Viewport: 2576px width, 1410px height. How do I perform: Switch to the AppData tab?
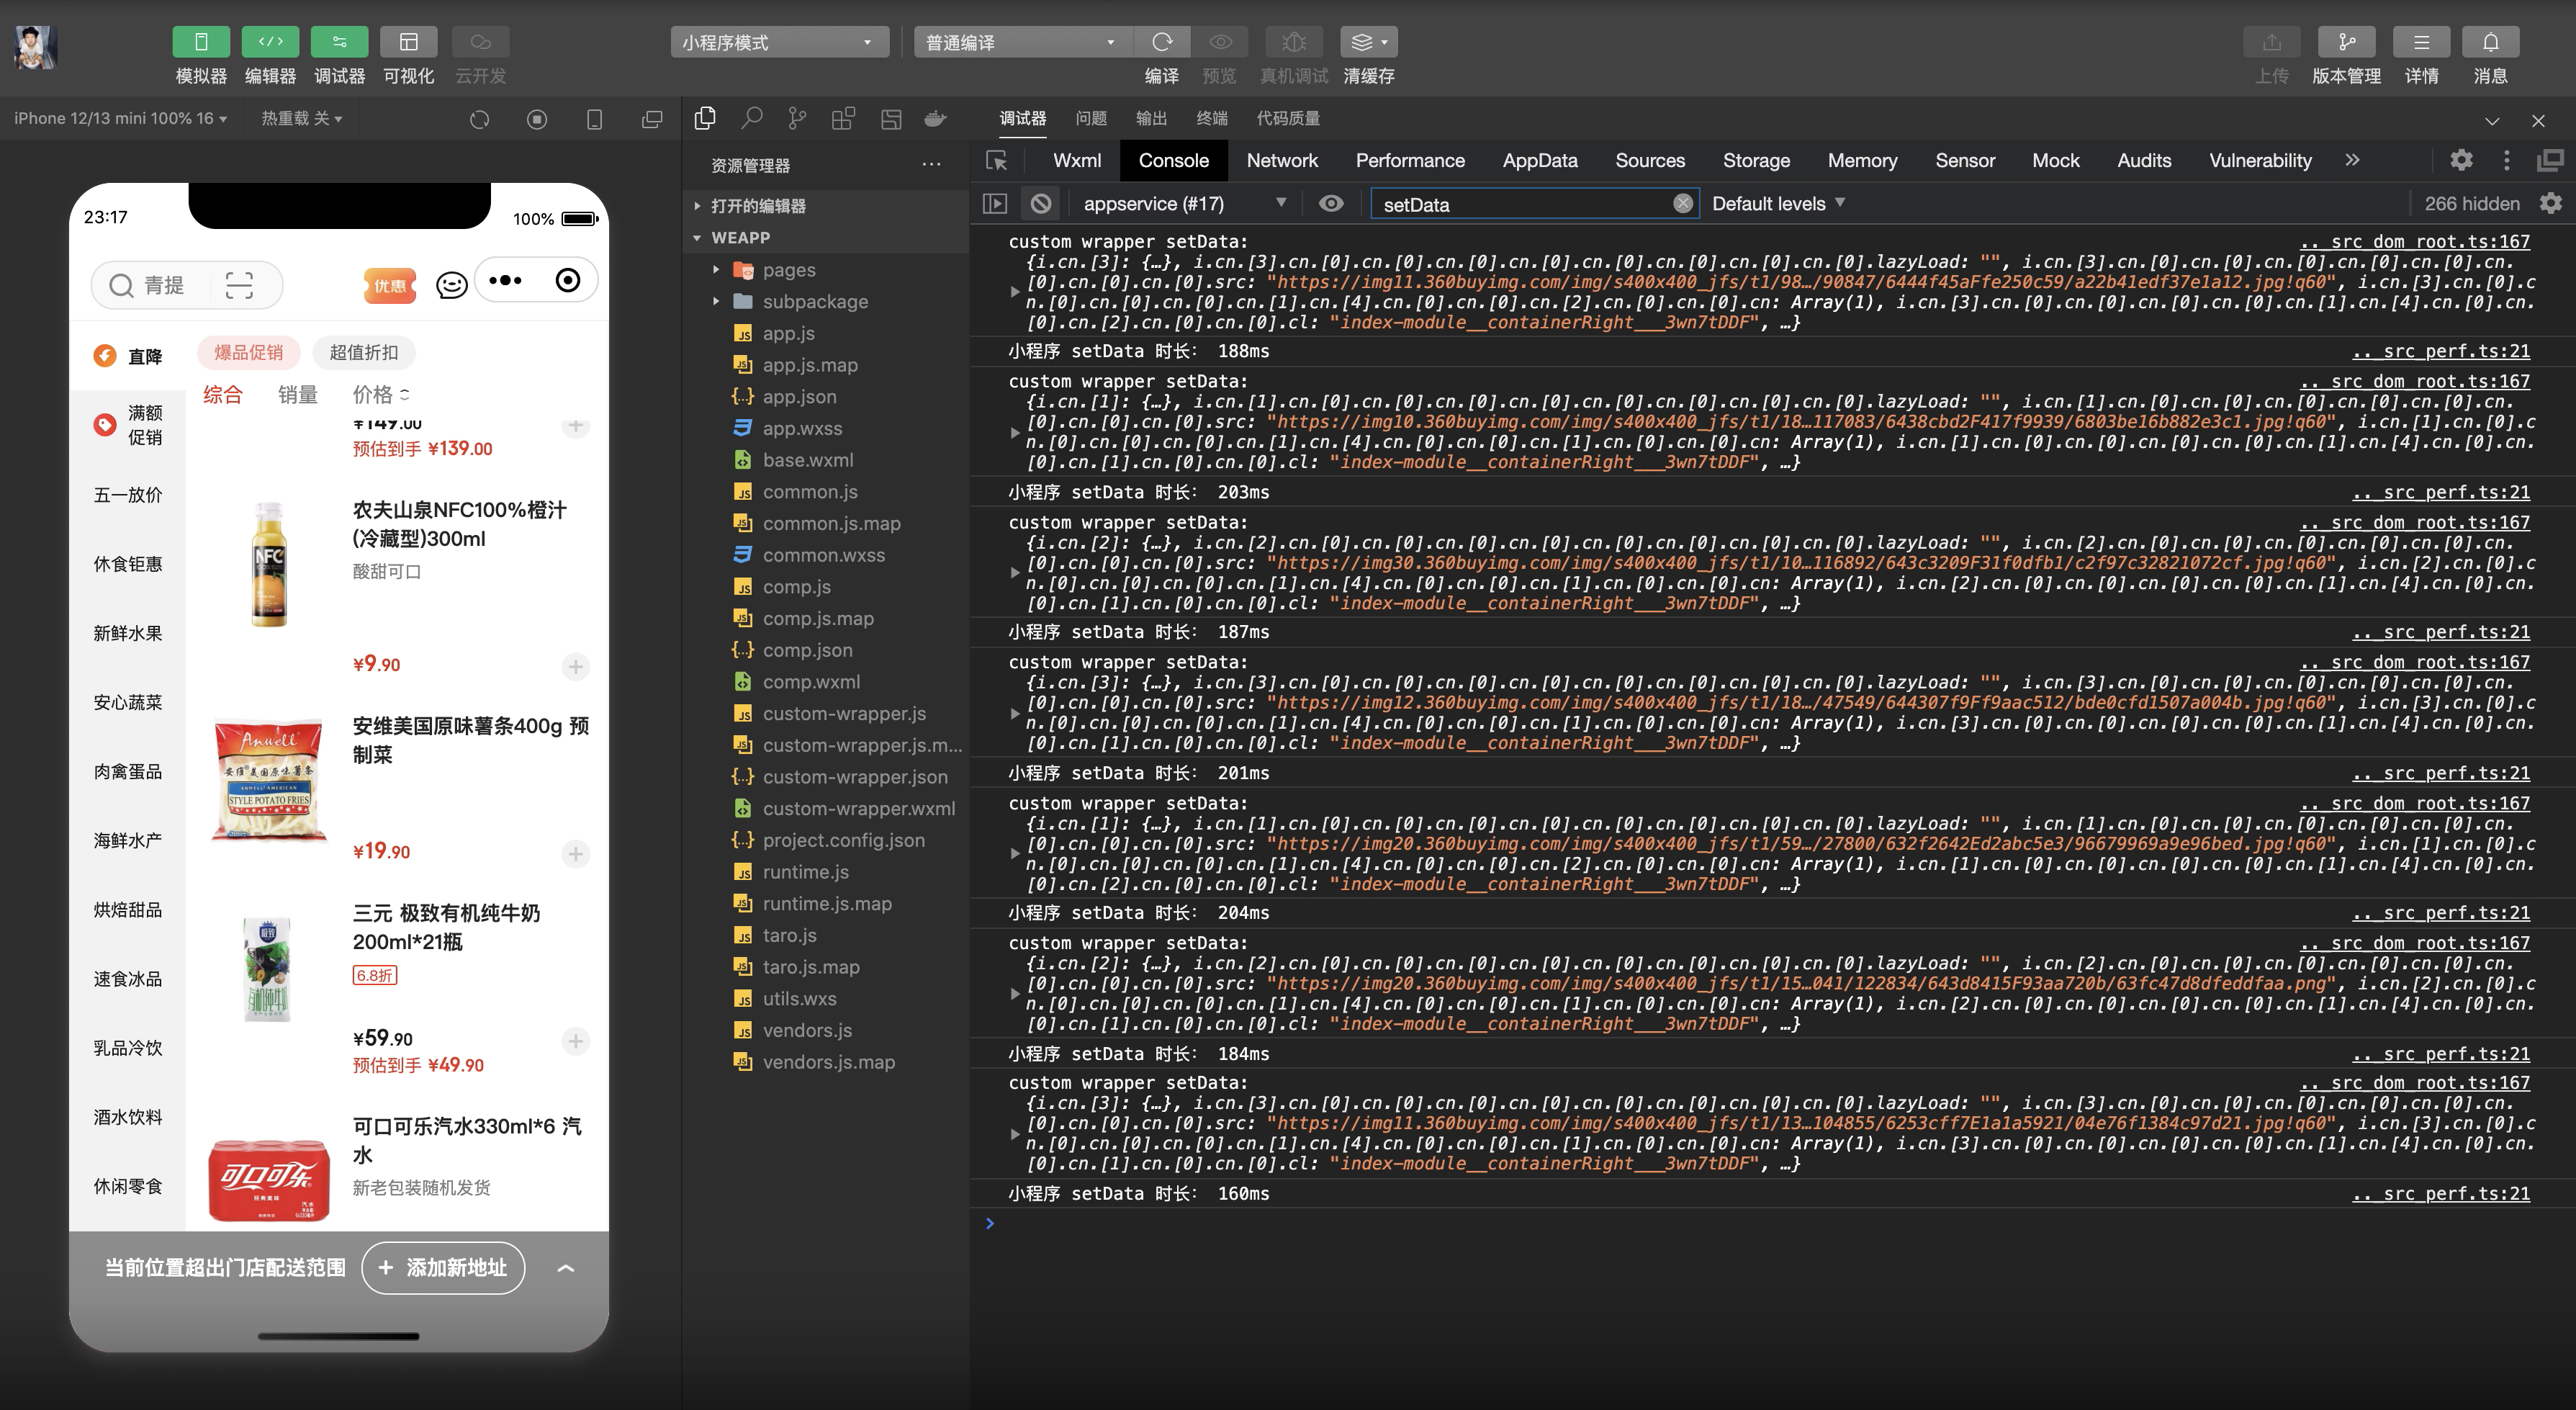(1539, 161)
